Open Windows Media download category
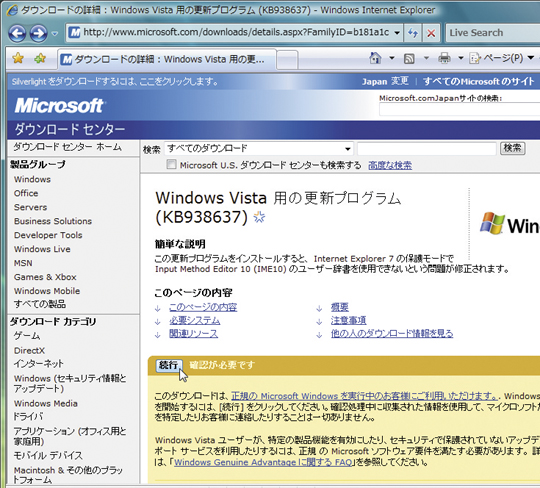Viewport: 540px width, 488px height. coord(45,403)
